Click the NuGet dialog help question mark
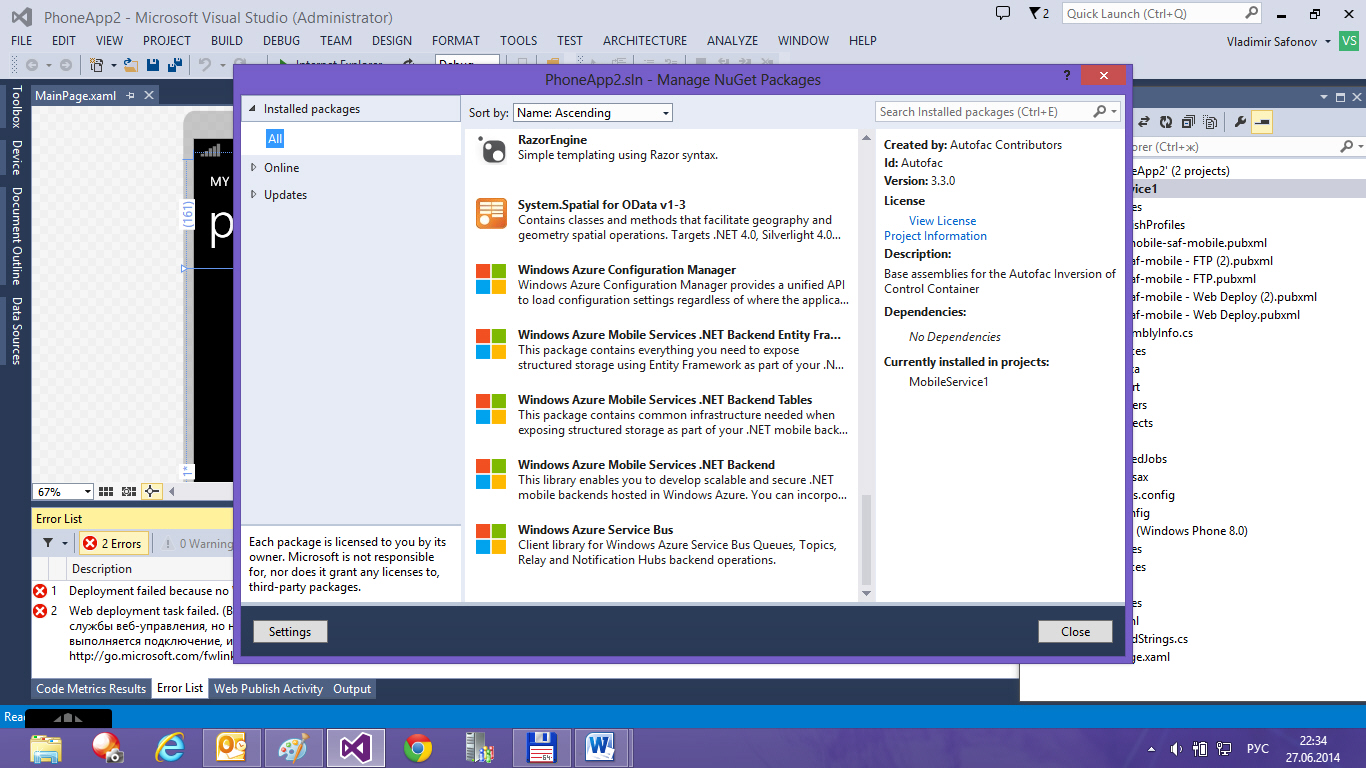1366x768 pixels. click(1067, 76)
